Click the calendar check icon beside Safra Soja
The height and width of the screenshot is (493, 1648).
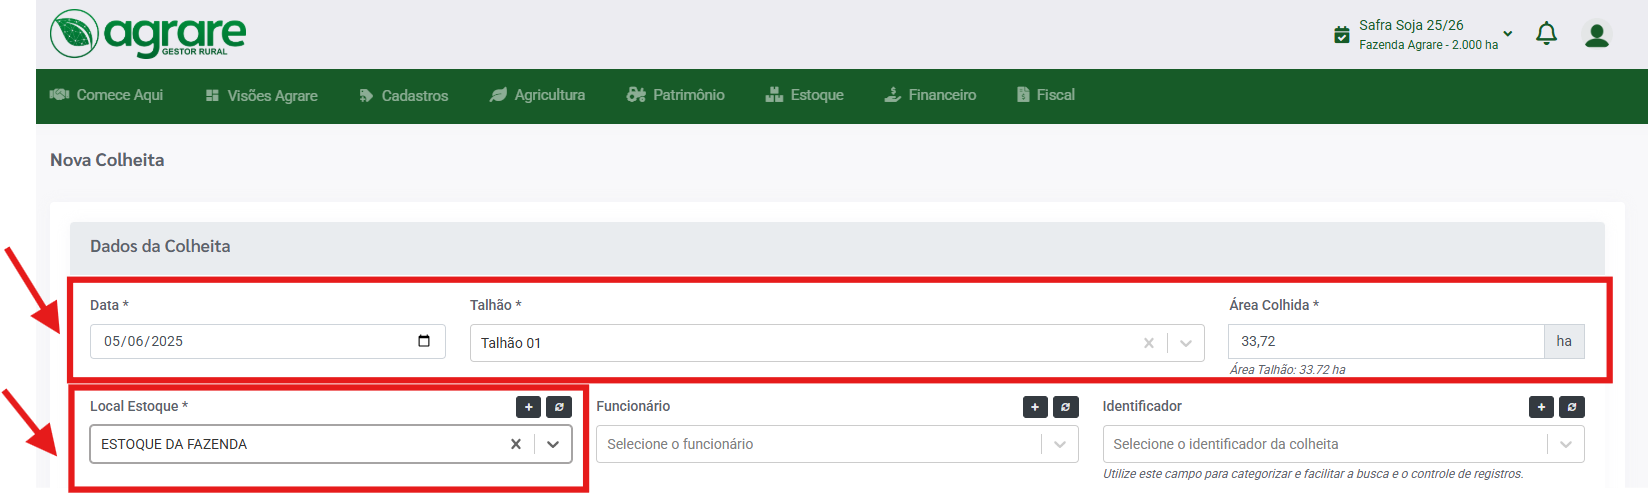pos(1342,35)
